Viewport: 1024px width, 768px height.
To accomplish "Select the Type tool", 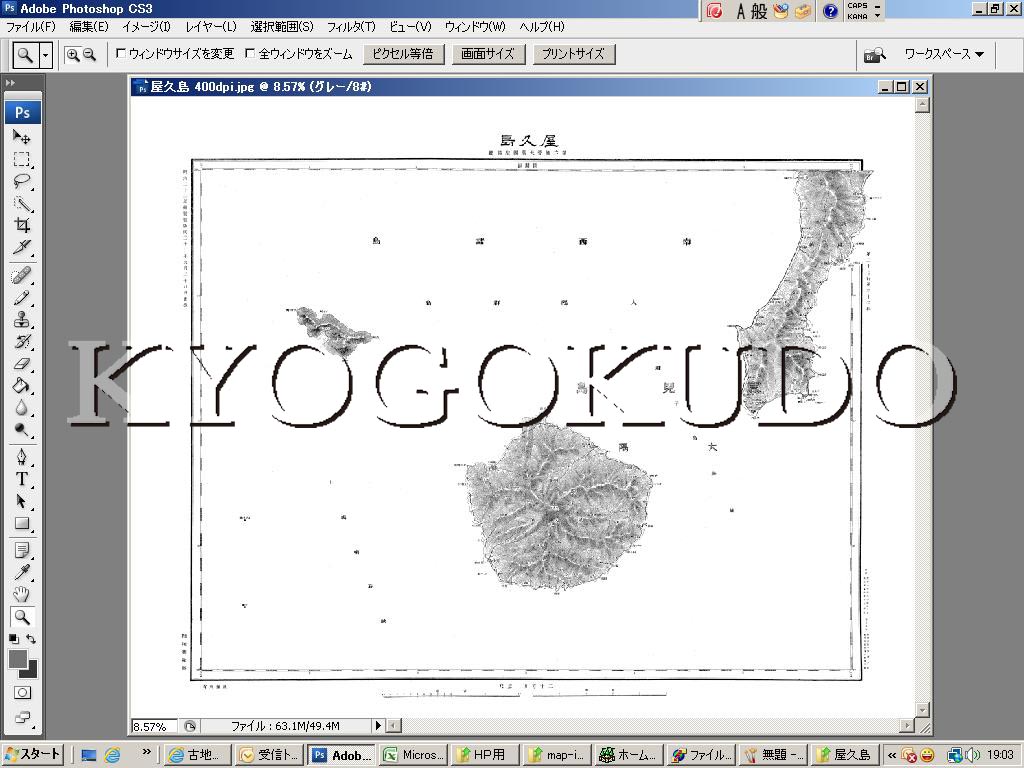I will pyautogui.click(x=22, y=479).
